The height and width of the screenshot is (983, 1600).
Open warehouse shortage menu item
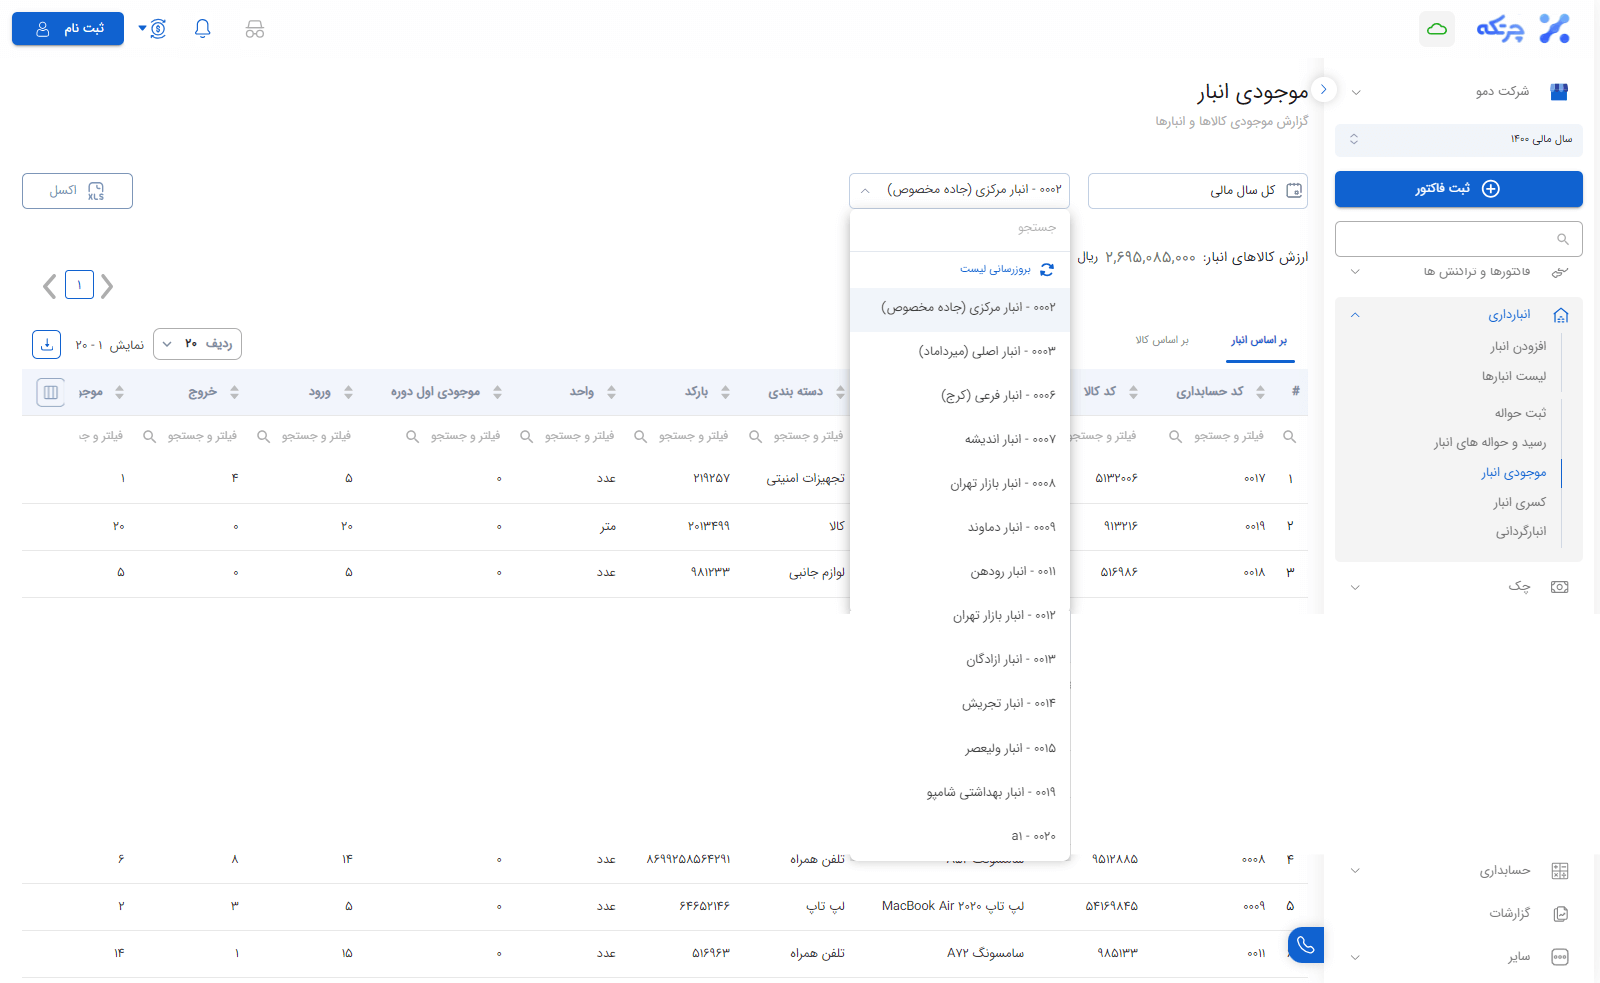1519,502
